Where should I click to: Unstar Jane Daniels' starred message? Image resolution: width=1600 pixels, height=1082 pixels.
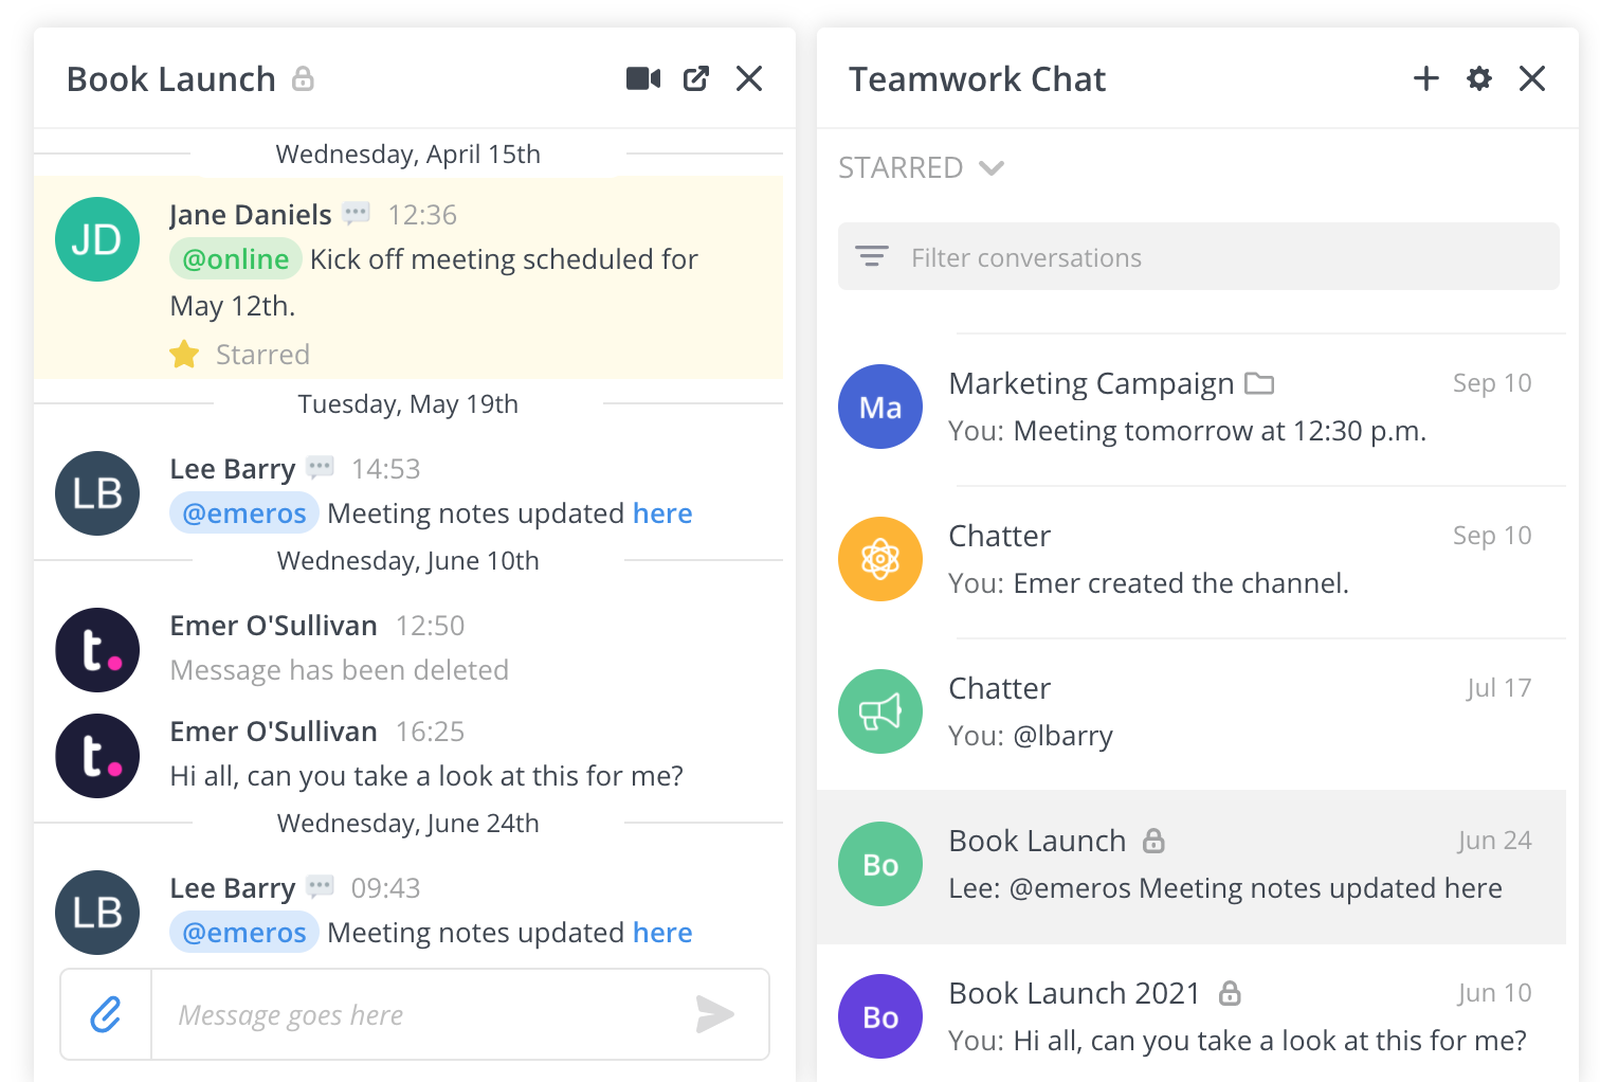pos(184,354)
